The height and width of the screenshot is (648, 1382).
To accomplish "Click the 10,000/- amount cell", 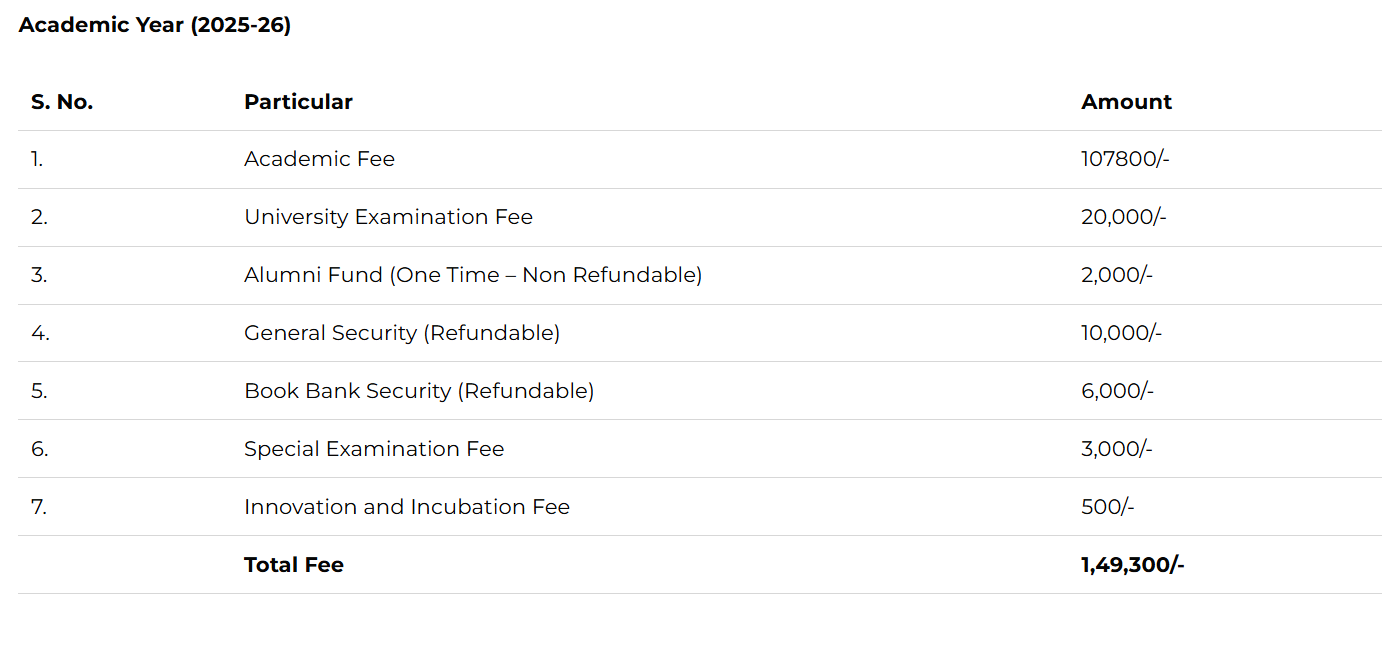I will tap(1121, 333).
